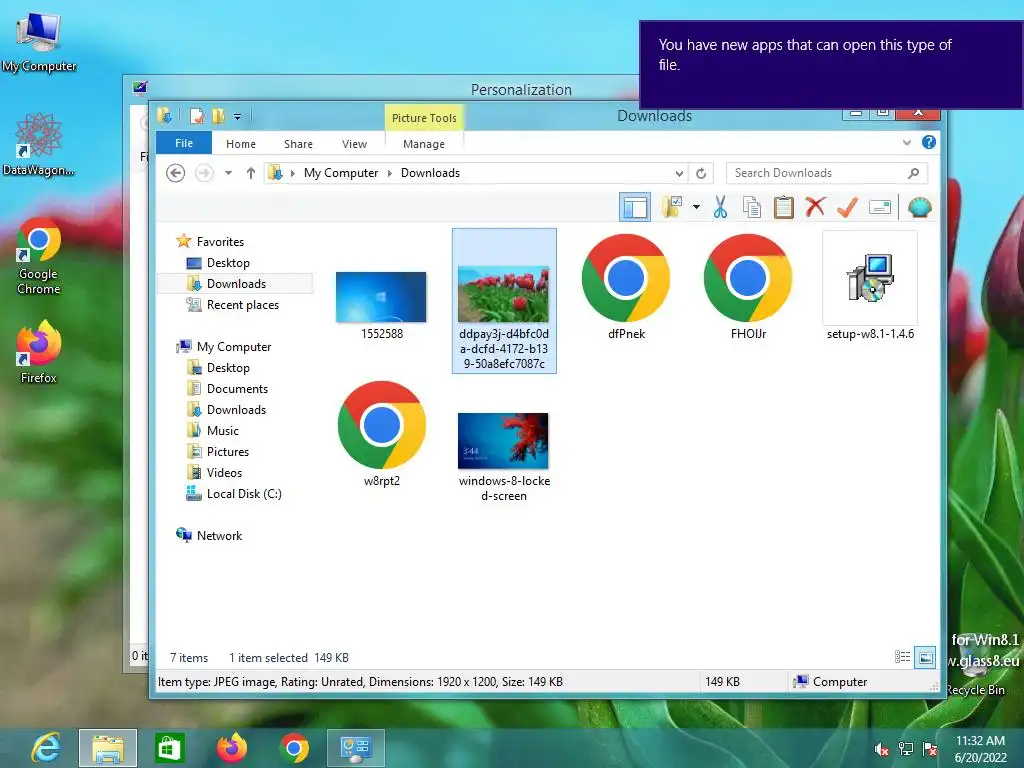The image size is (1024, 768).
Task: Go back with the back arrow
Action: [175, 173]
